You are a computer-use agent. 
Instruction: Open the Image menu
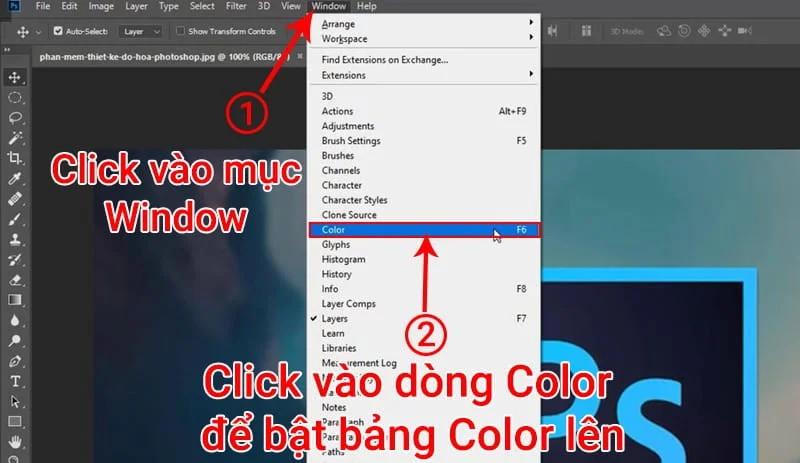coord(101,6)
